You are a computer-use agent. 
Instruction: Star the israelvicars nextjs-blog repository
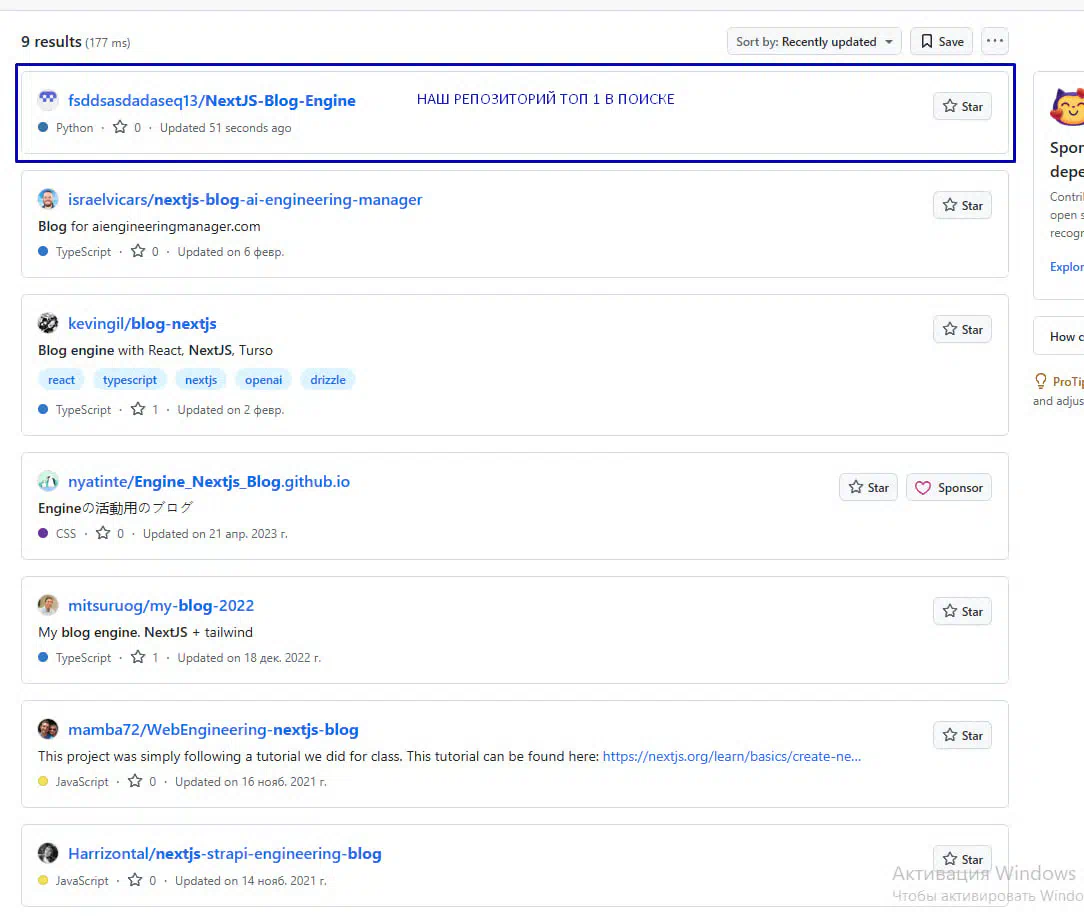click(x=962, y=205)
